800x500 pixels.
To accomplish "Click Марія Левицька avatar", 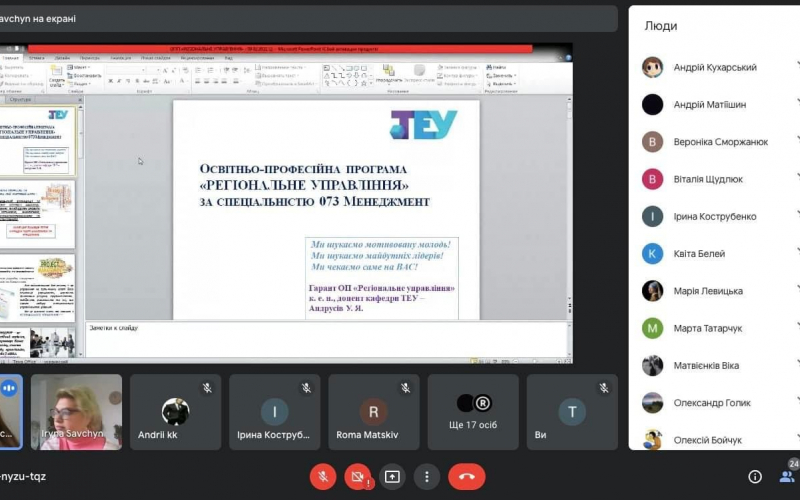I will 652,291.
